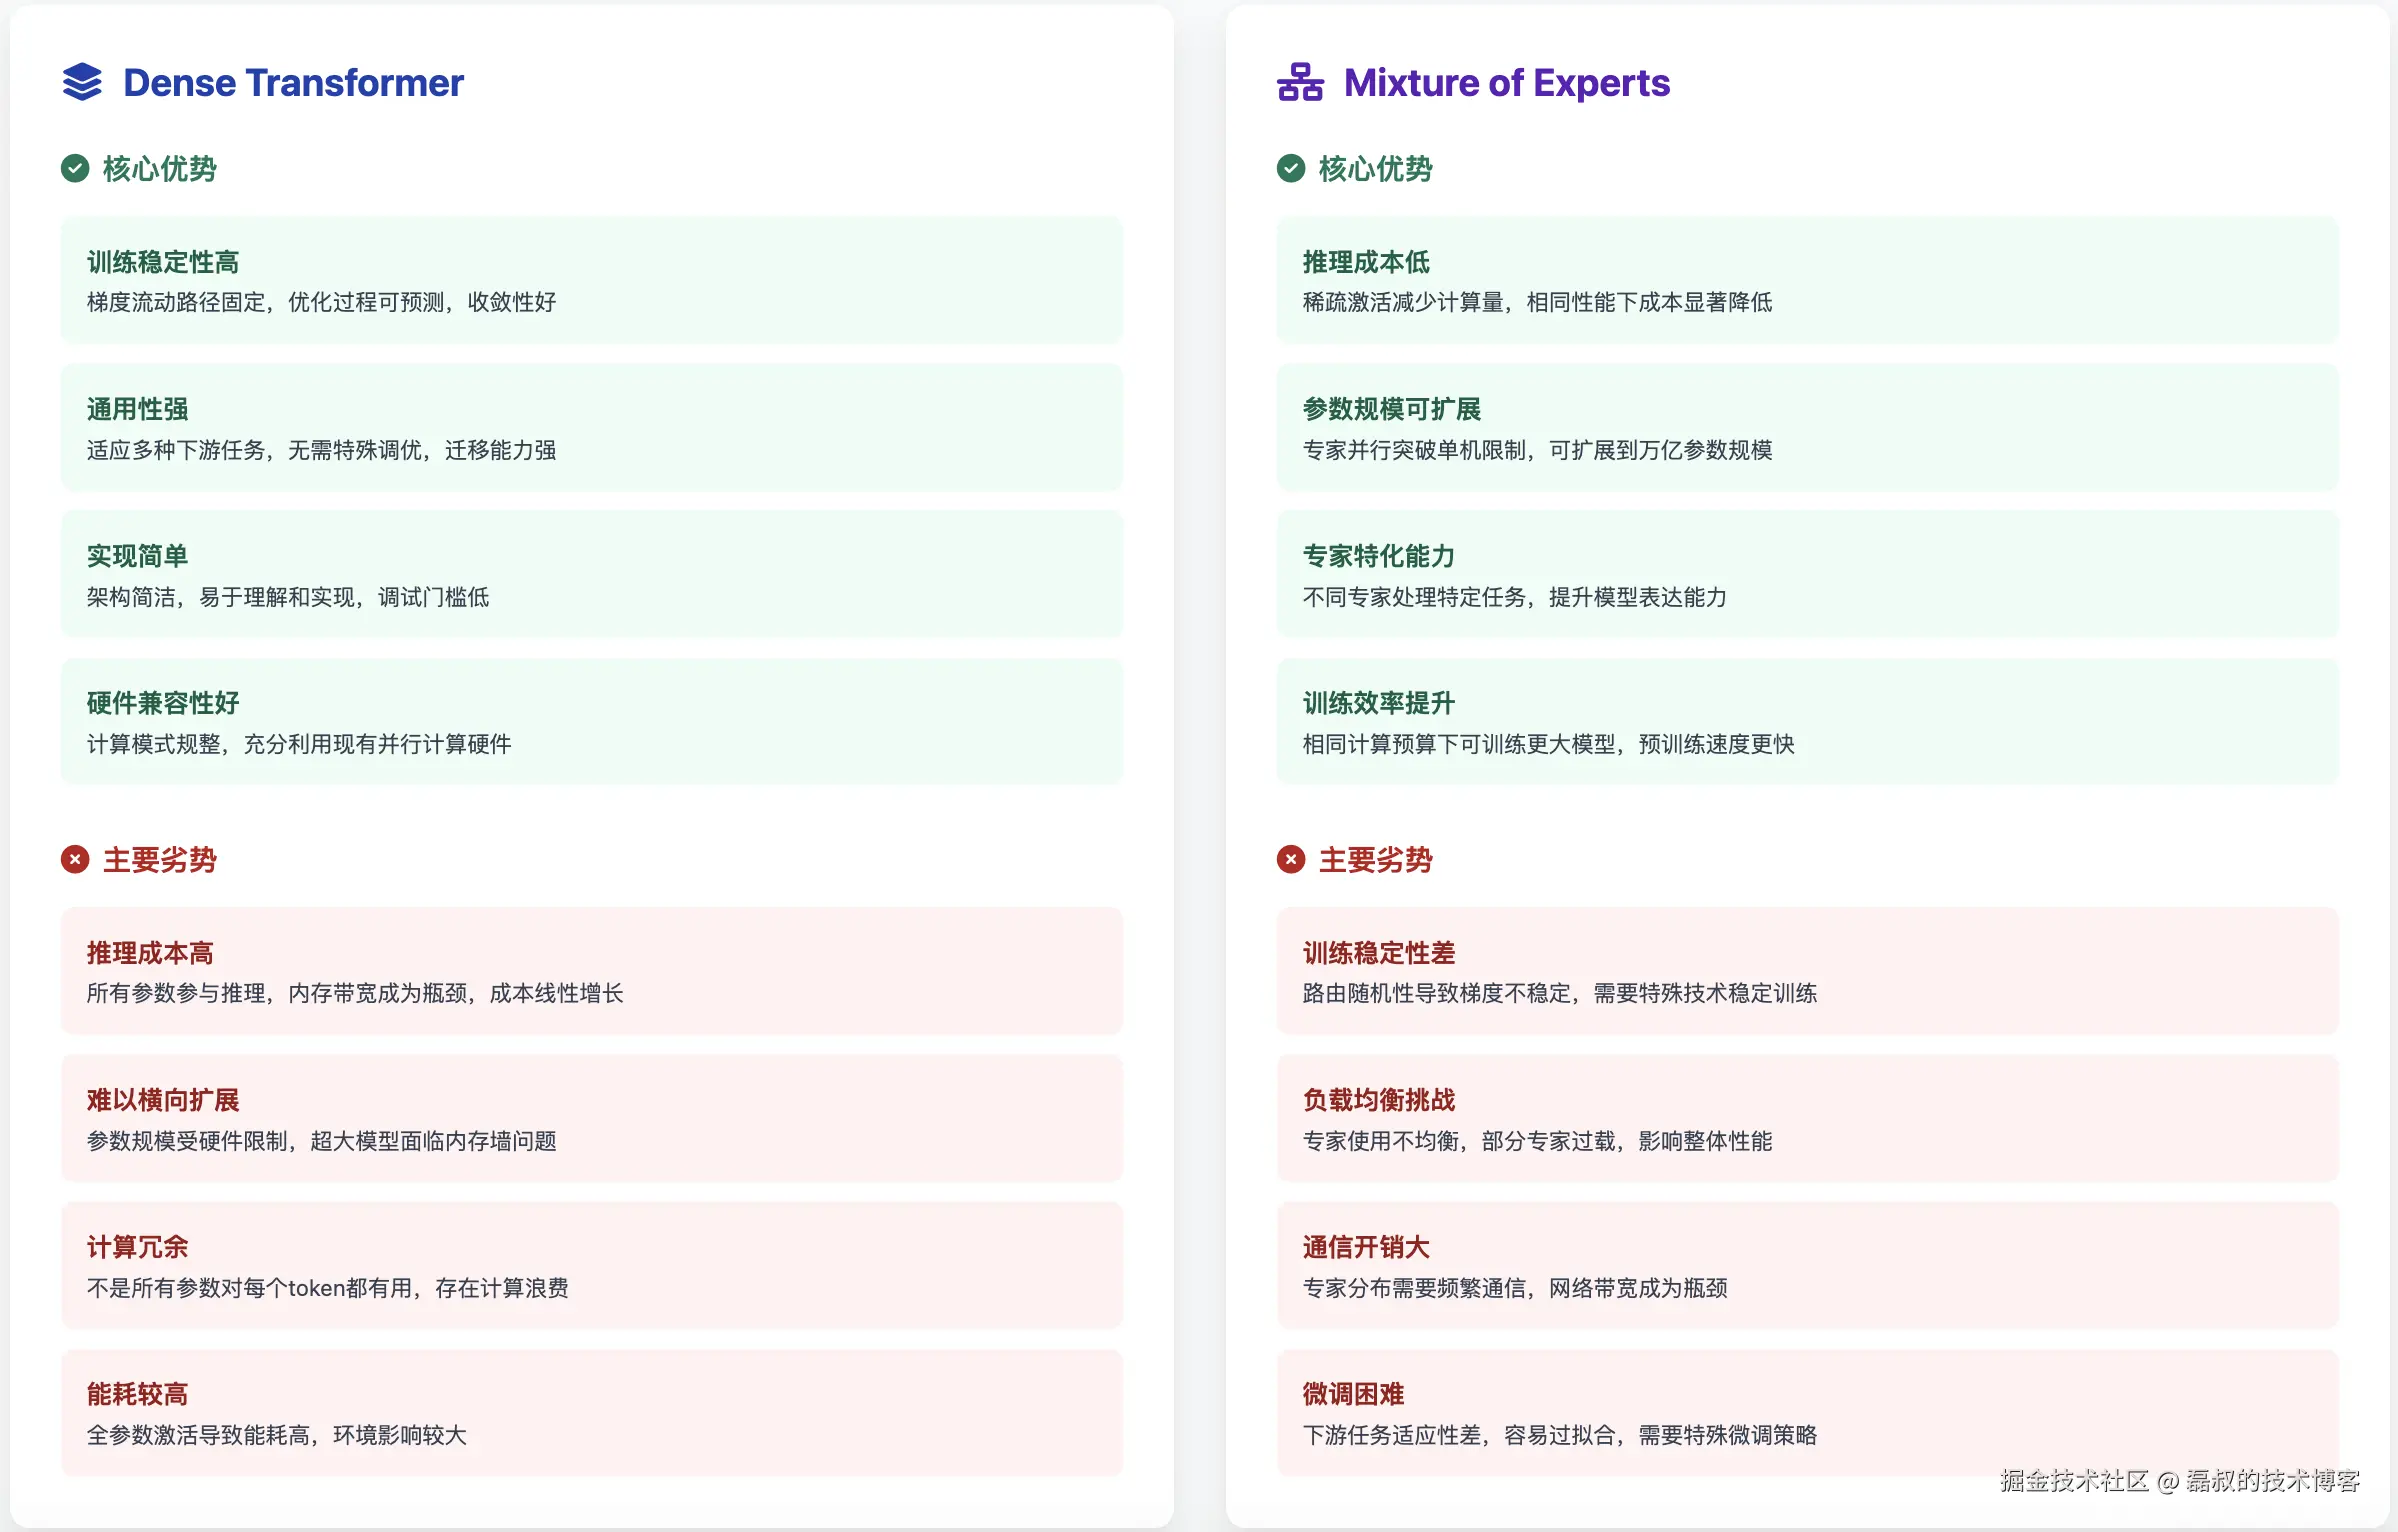Viewport: 2398px width, 1532px height.
Task: Click the Mixture of Experts network icon
Action: 1300,82
